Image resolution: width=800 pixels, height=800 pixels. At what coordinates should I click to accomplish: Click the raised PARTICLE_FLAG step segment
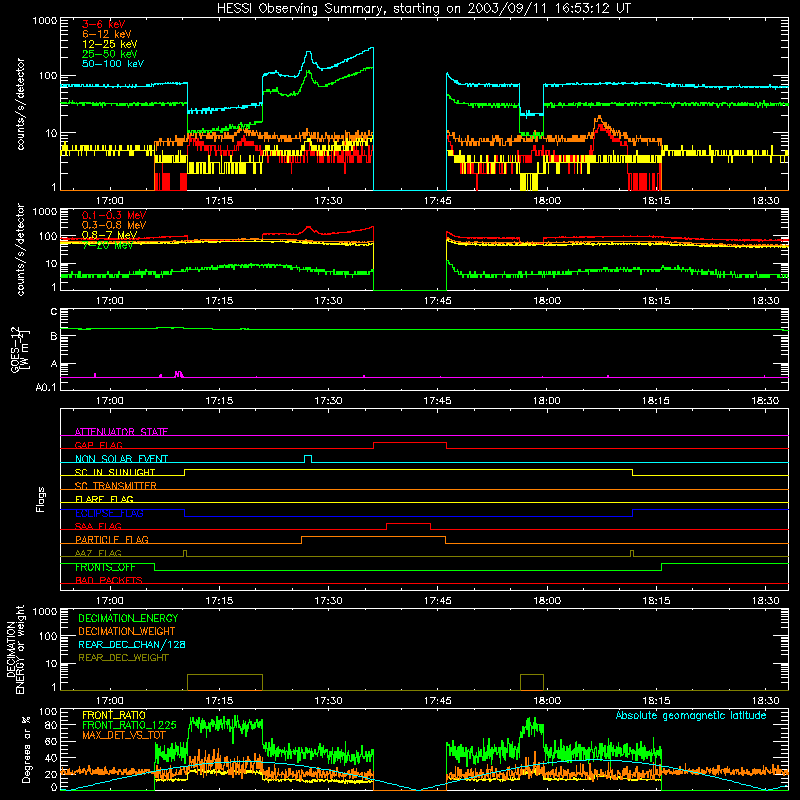pos(373,537)
